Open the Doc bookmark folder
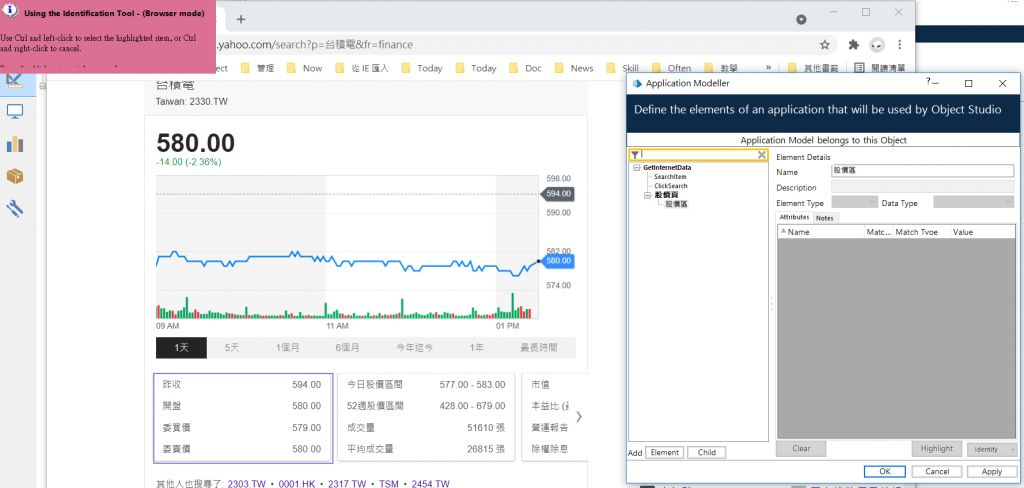The image size is (1024, 488). (x=526, y=68)
